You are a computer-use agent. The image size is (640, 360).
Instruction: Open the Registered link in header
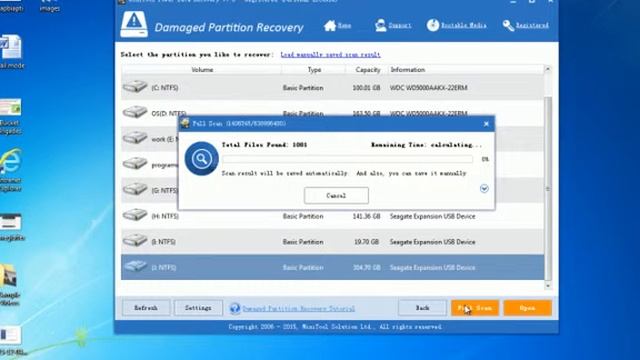pos(532,25)
